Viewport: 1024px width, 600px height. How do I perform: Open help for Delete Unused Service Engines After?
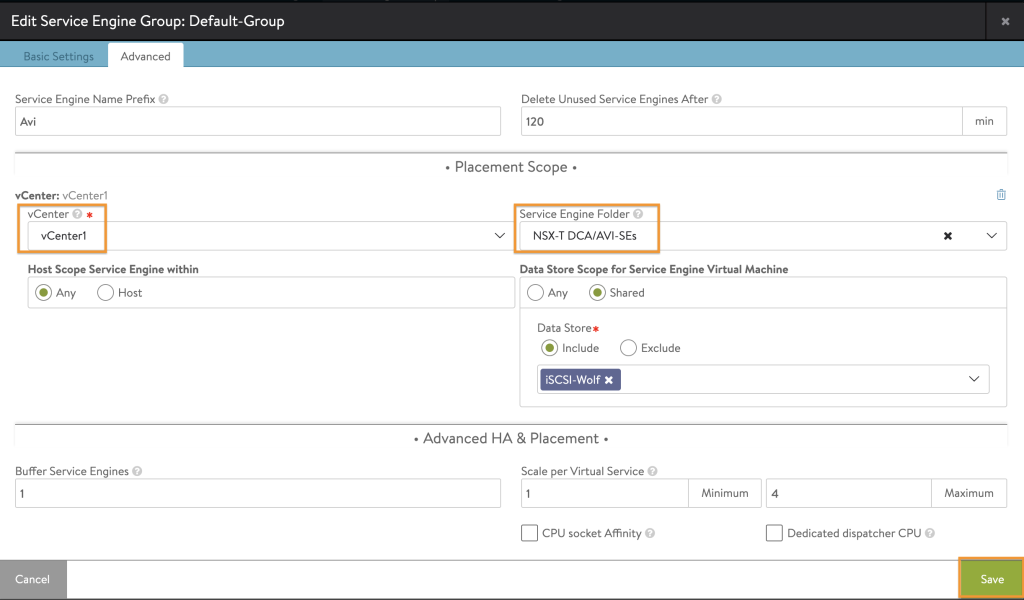716,99
